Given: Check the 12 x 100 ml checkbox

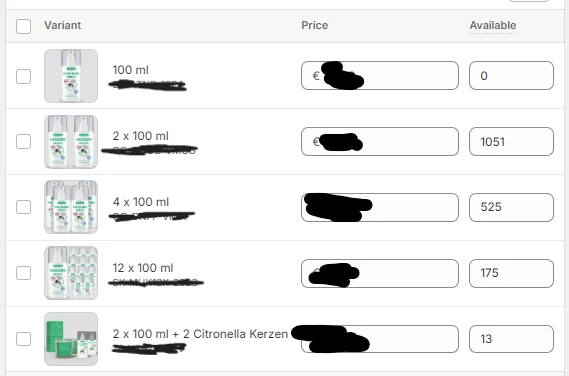Looking at the screenshot, I should [24, 273].
